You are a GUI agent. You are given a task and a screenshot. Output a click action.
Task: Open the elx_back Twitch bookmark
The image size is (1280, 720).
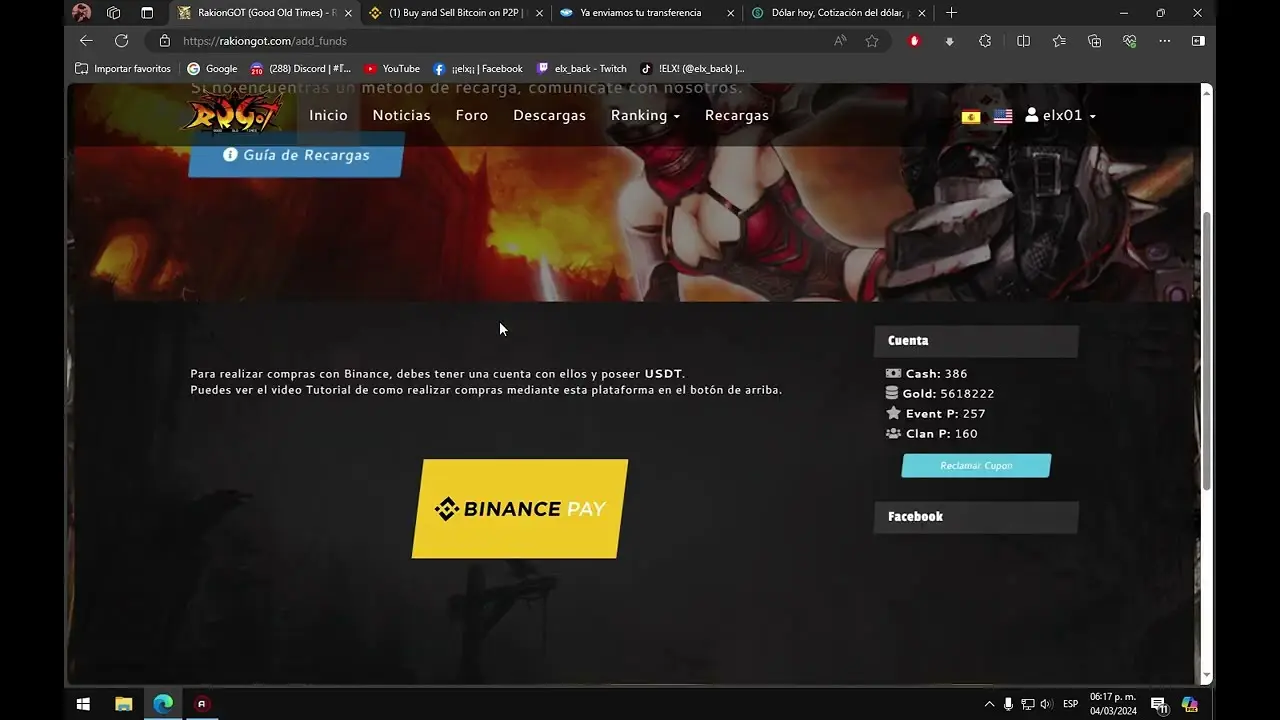point(581,69)
